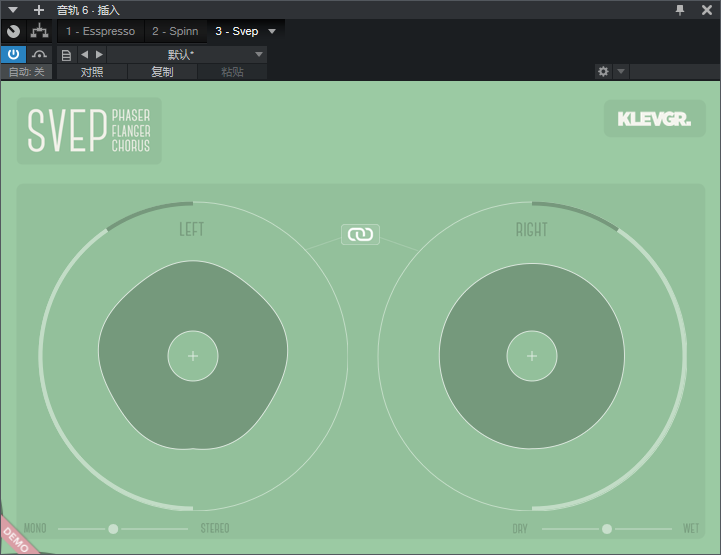Image resolution: width=721 pixels, height=555 pixels.
Task: Load the previous preset arrow
Action: (x=85, y=55)
